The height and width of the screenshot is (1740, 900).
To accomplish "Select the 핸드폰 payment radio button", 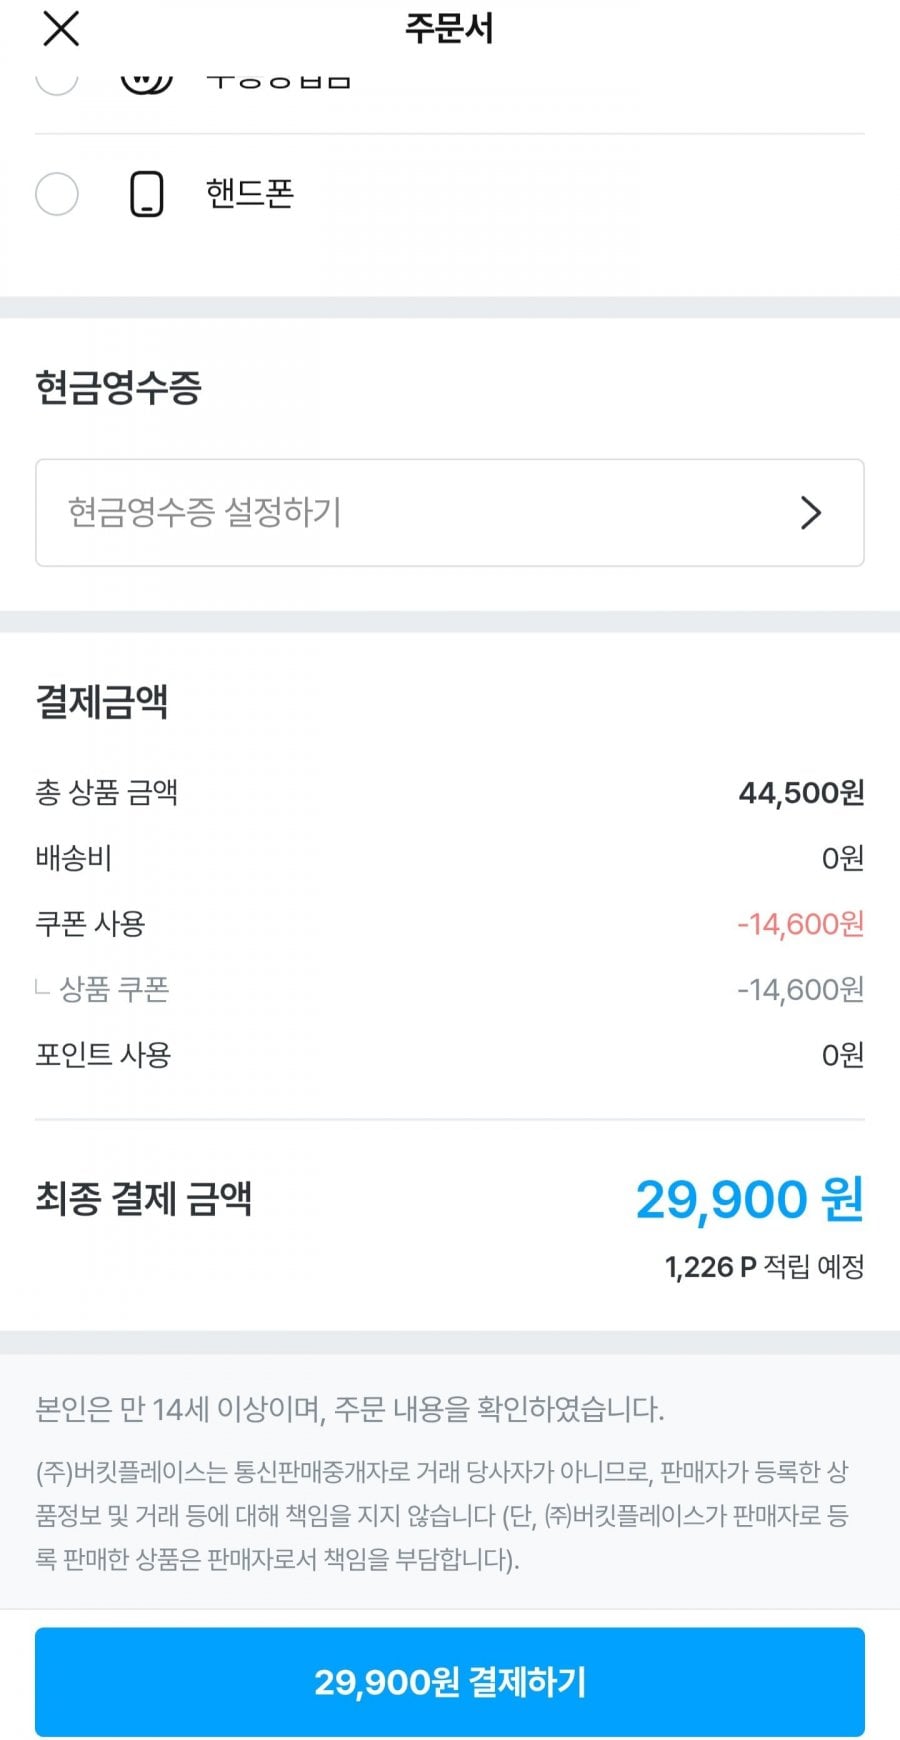I will (x=57, y=194).
